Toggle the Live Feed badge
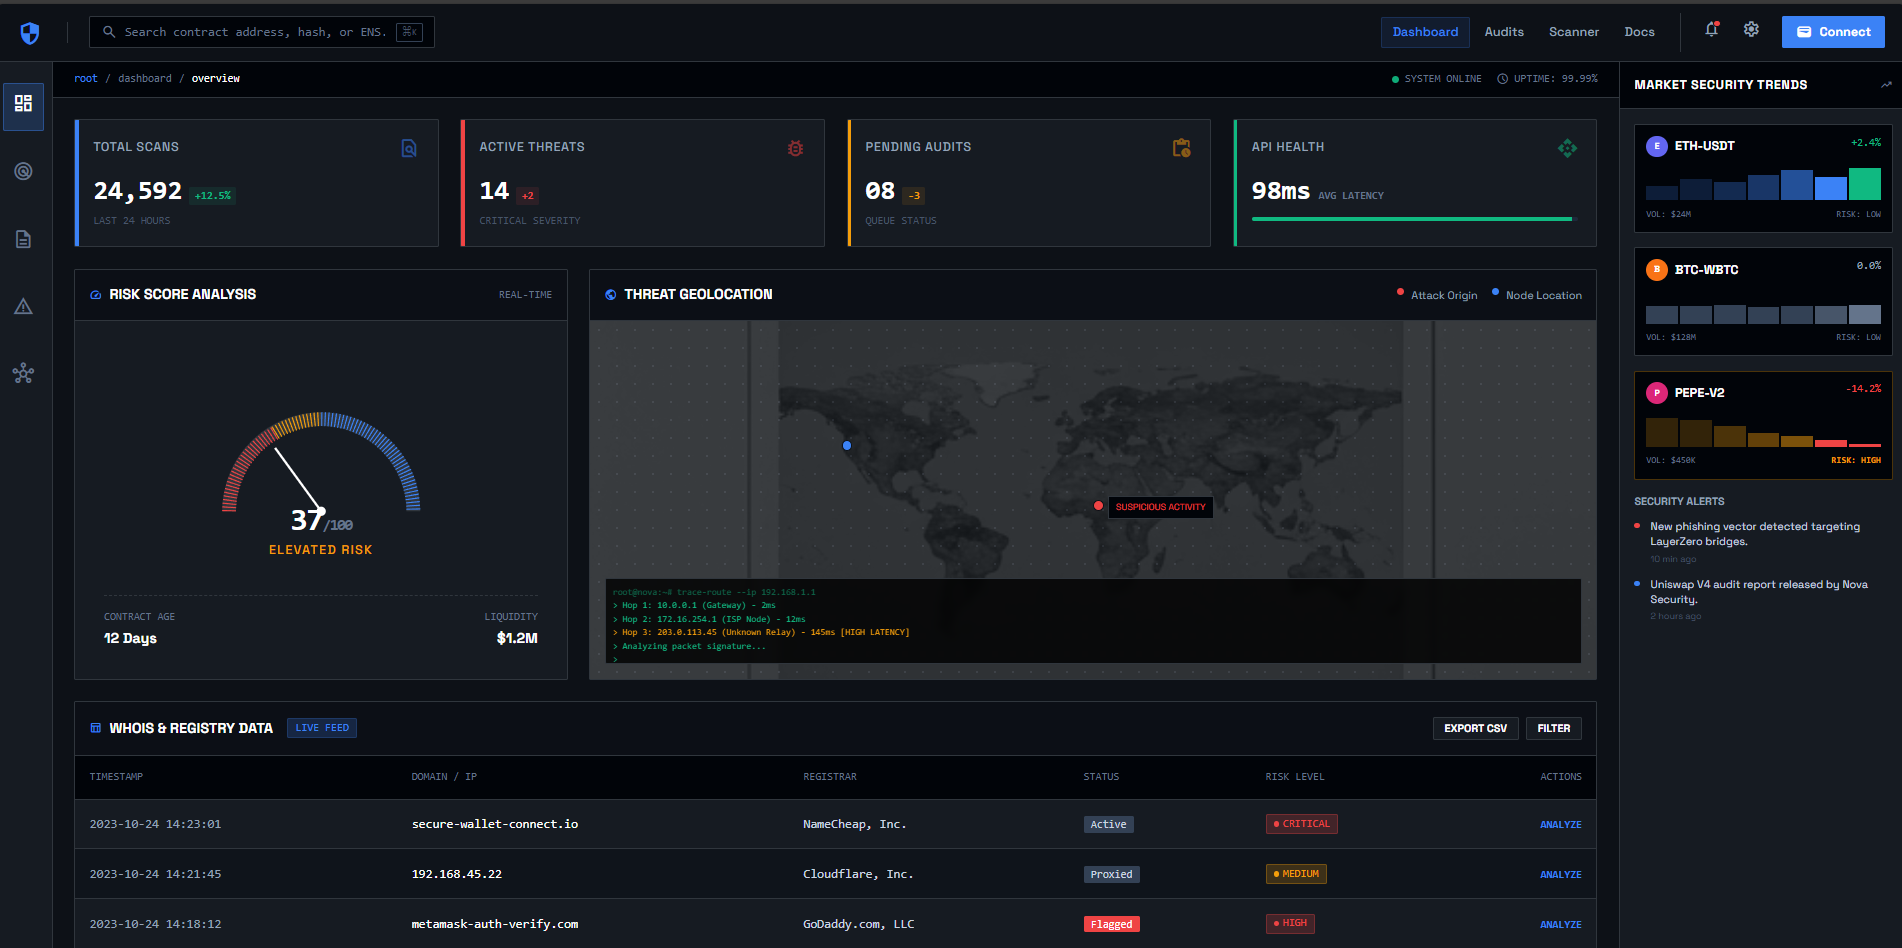 click(x=322, y=728)
